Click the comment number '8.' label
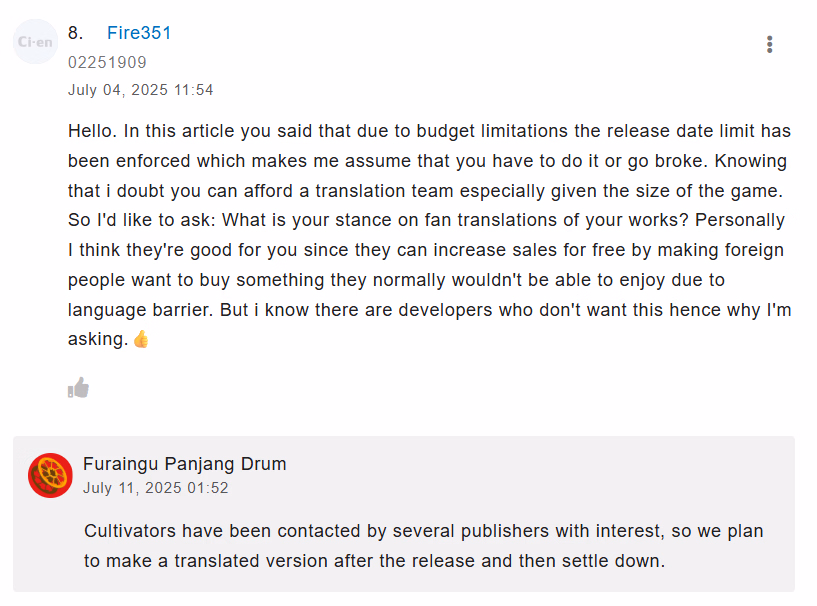 pos(75,33)
